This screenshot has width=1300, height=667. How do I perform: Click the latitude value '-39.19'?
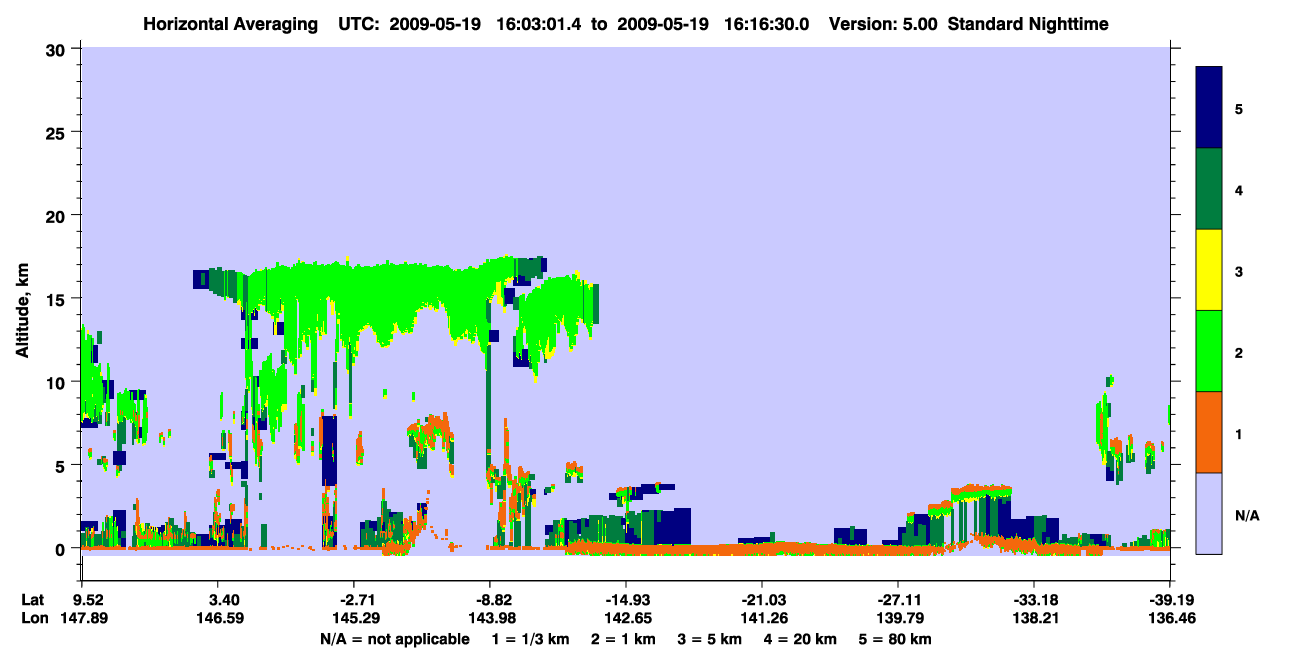(x=1170, y=600)
